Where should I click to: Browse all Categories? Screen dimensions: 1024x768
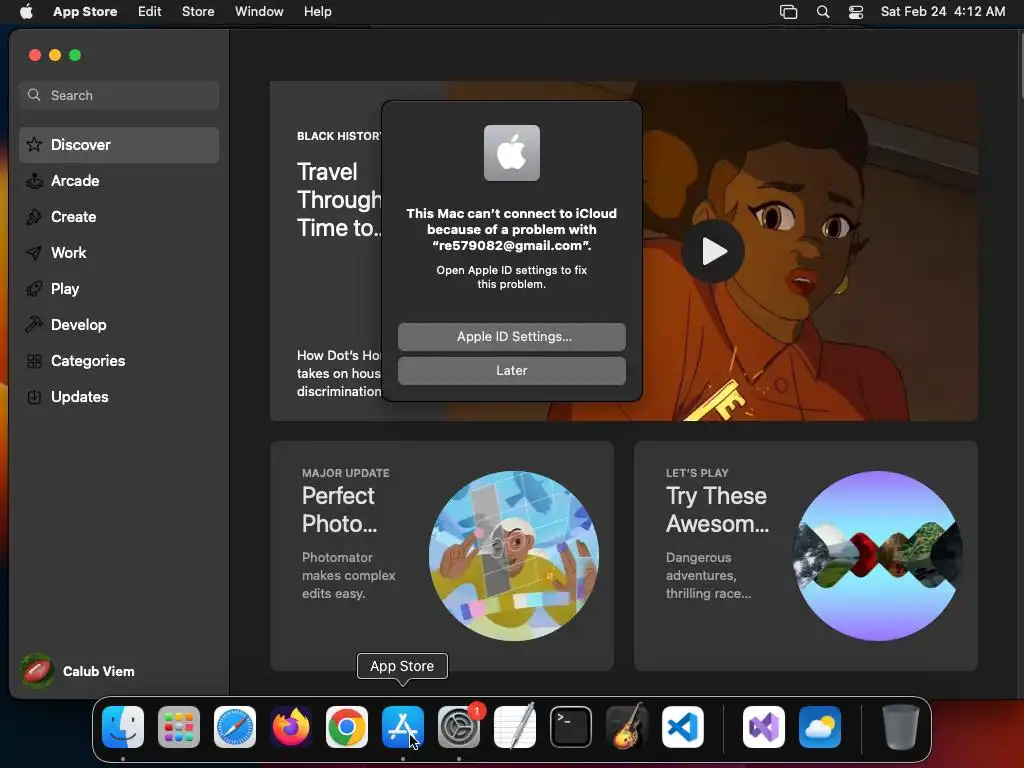(119, 360)
